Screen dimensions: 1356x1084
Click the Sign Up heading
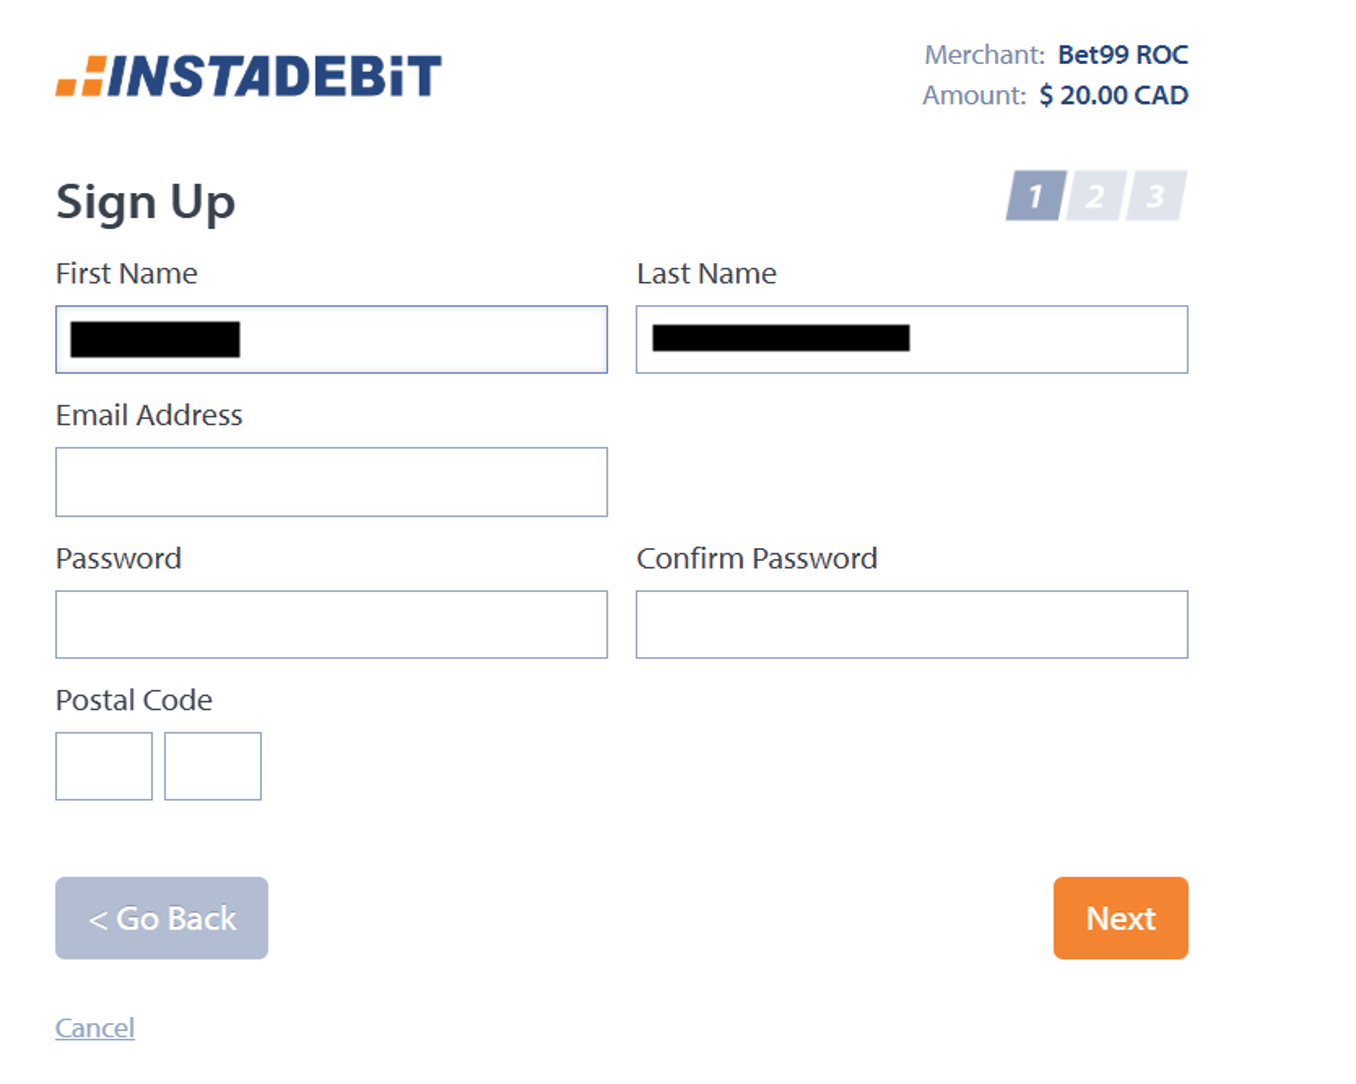point(146,202)
